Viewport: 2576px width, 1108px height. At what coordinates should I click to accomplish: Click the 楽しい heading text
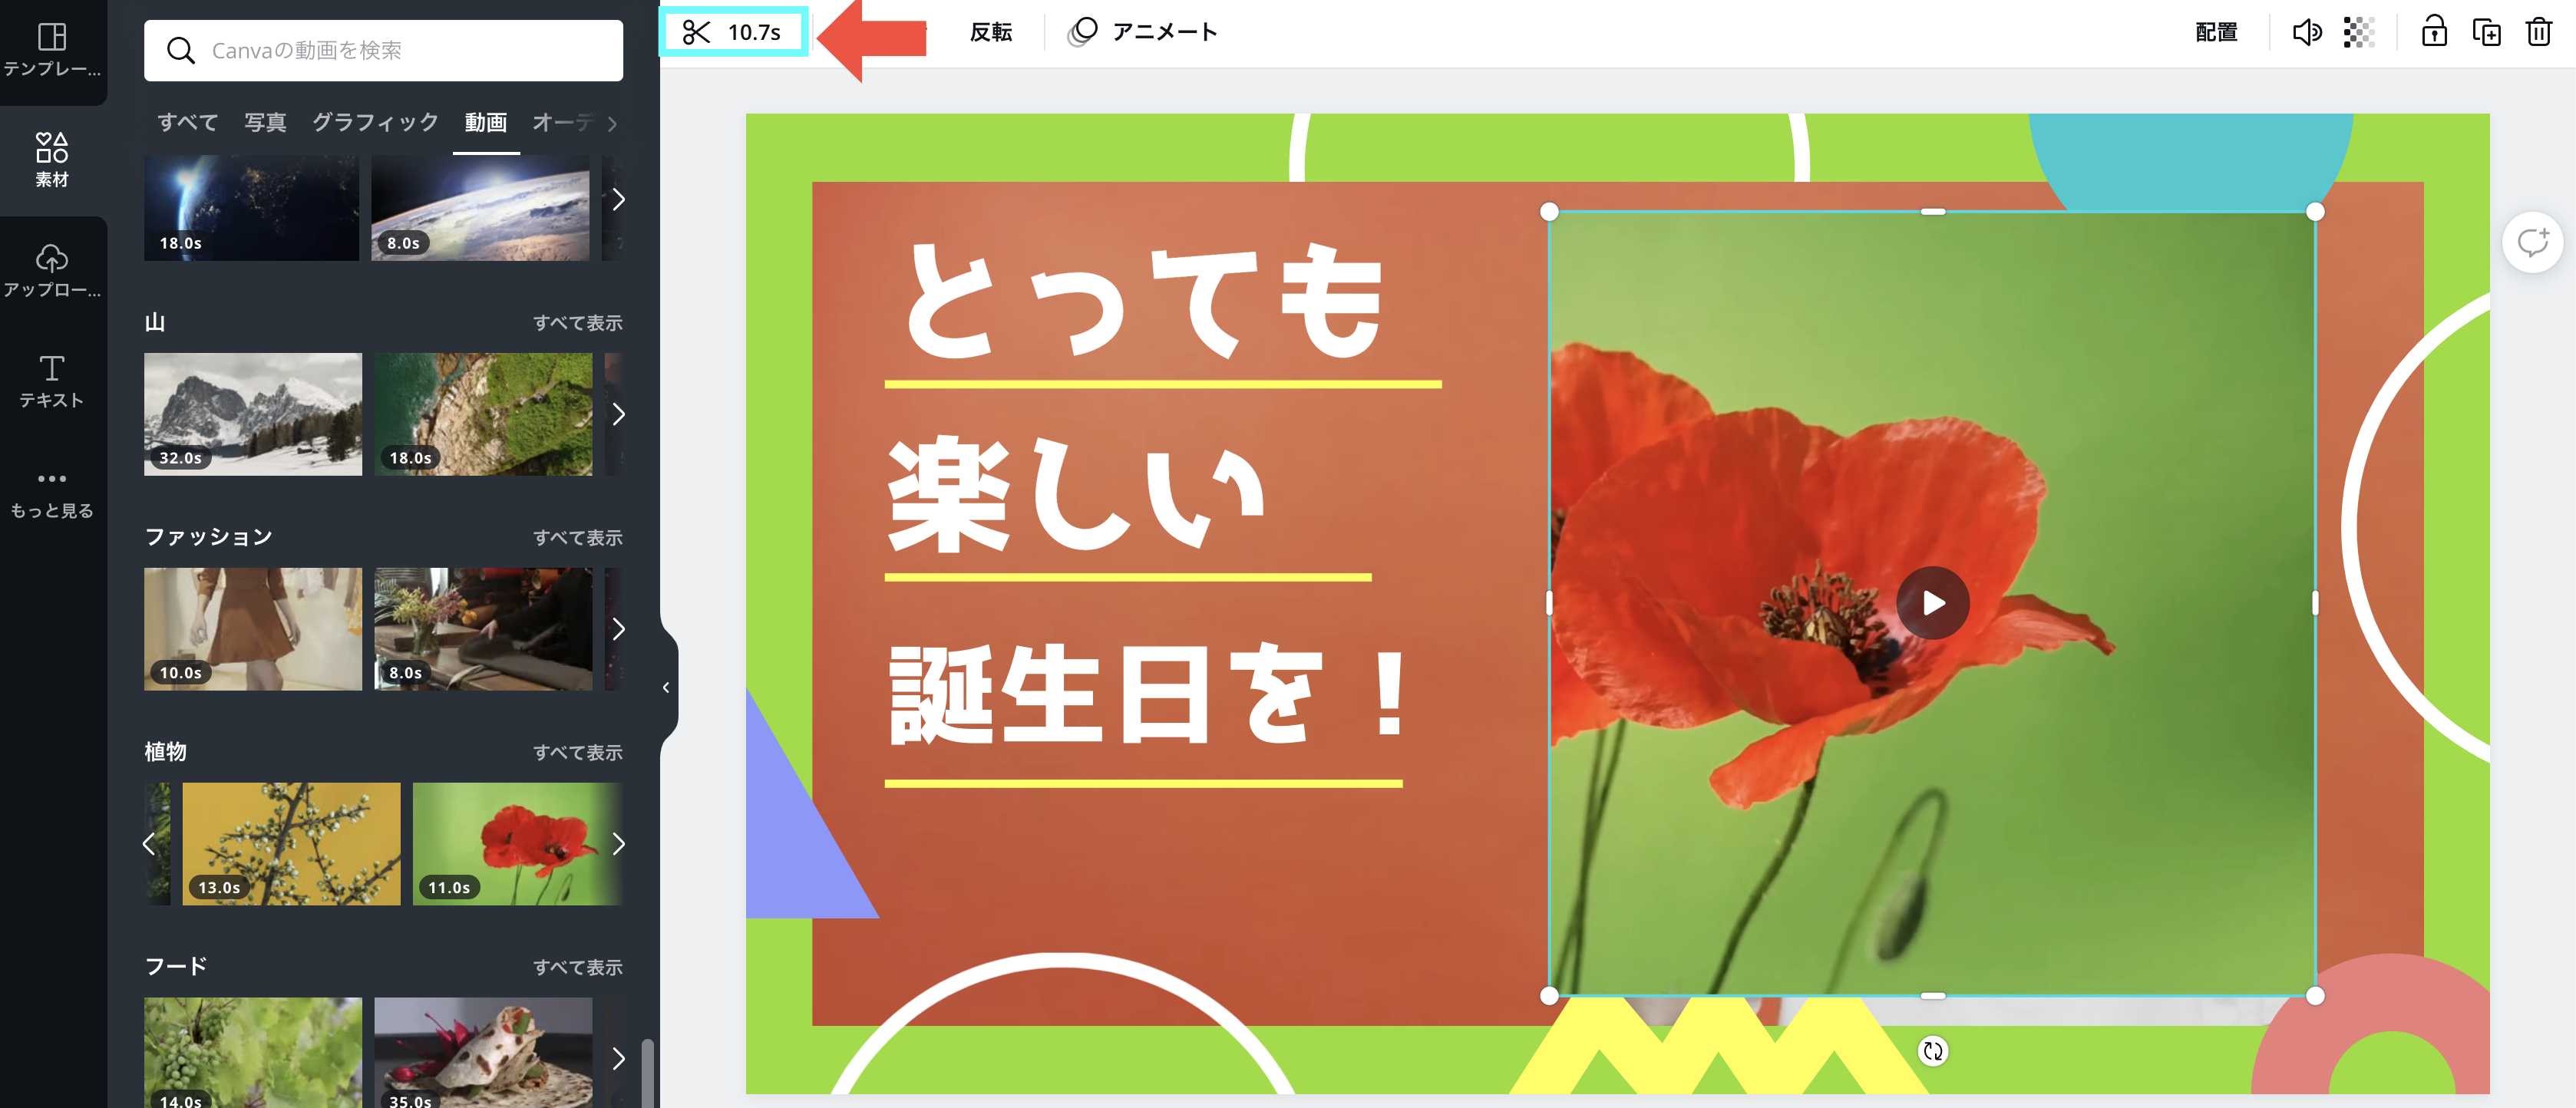(x=1076, y=494)
